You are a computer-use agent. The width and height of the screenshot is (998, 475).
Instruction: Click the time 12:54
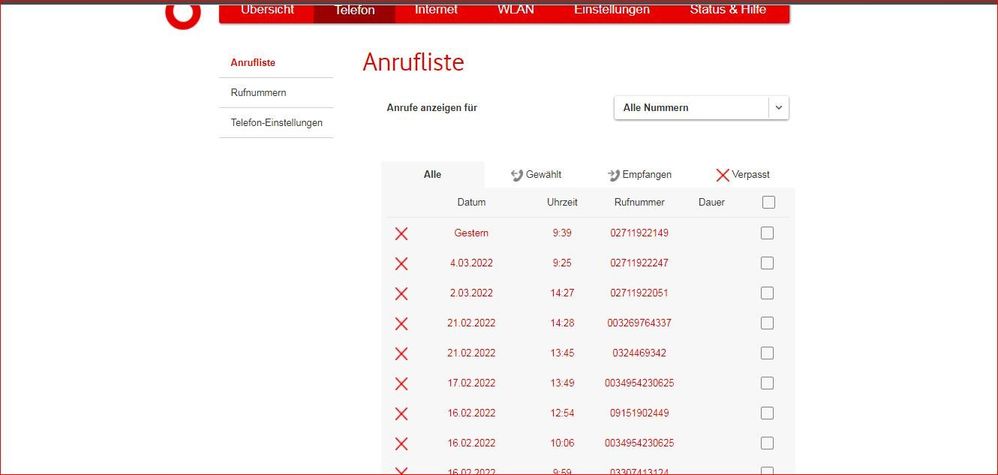click(x=562, y=413)
